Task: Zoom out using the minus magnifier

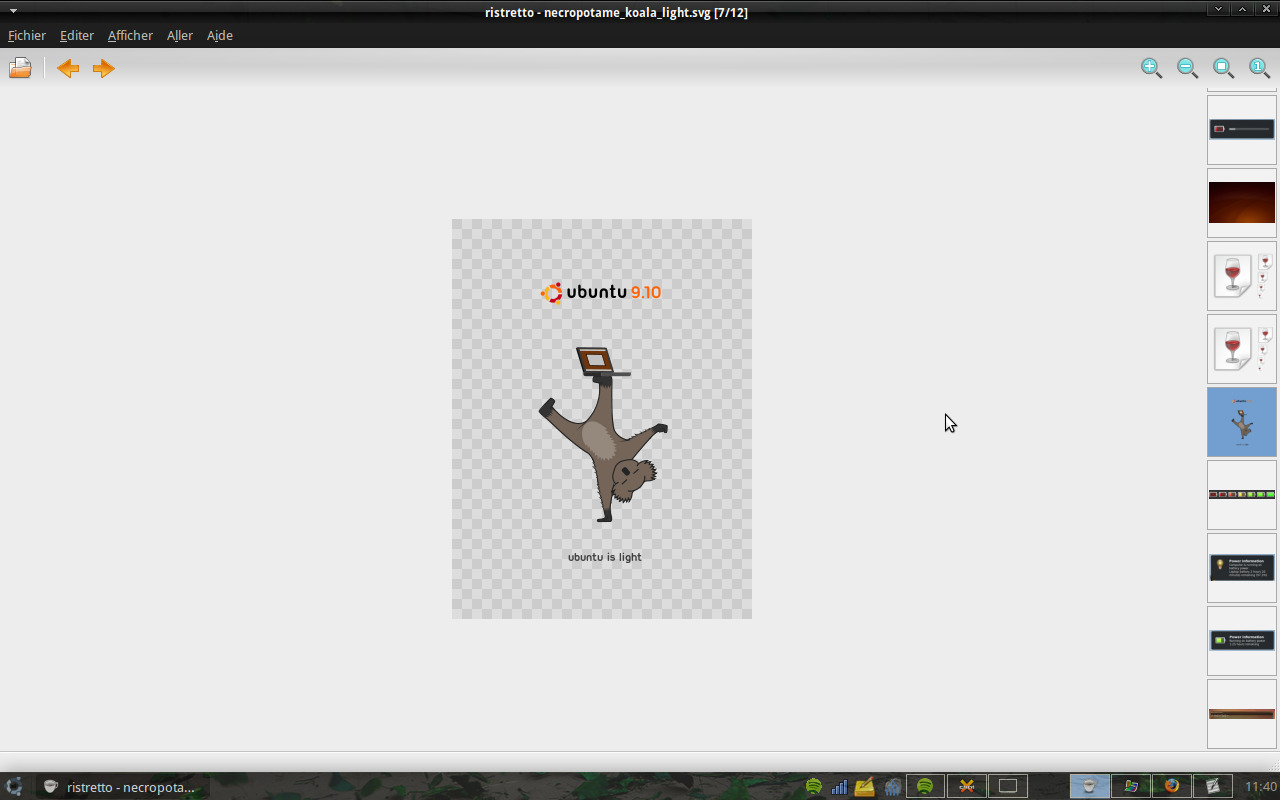Action: [1187, 68]
